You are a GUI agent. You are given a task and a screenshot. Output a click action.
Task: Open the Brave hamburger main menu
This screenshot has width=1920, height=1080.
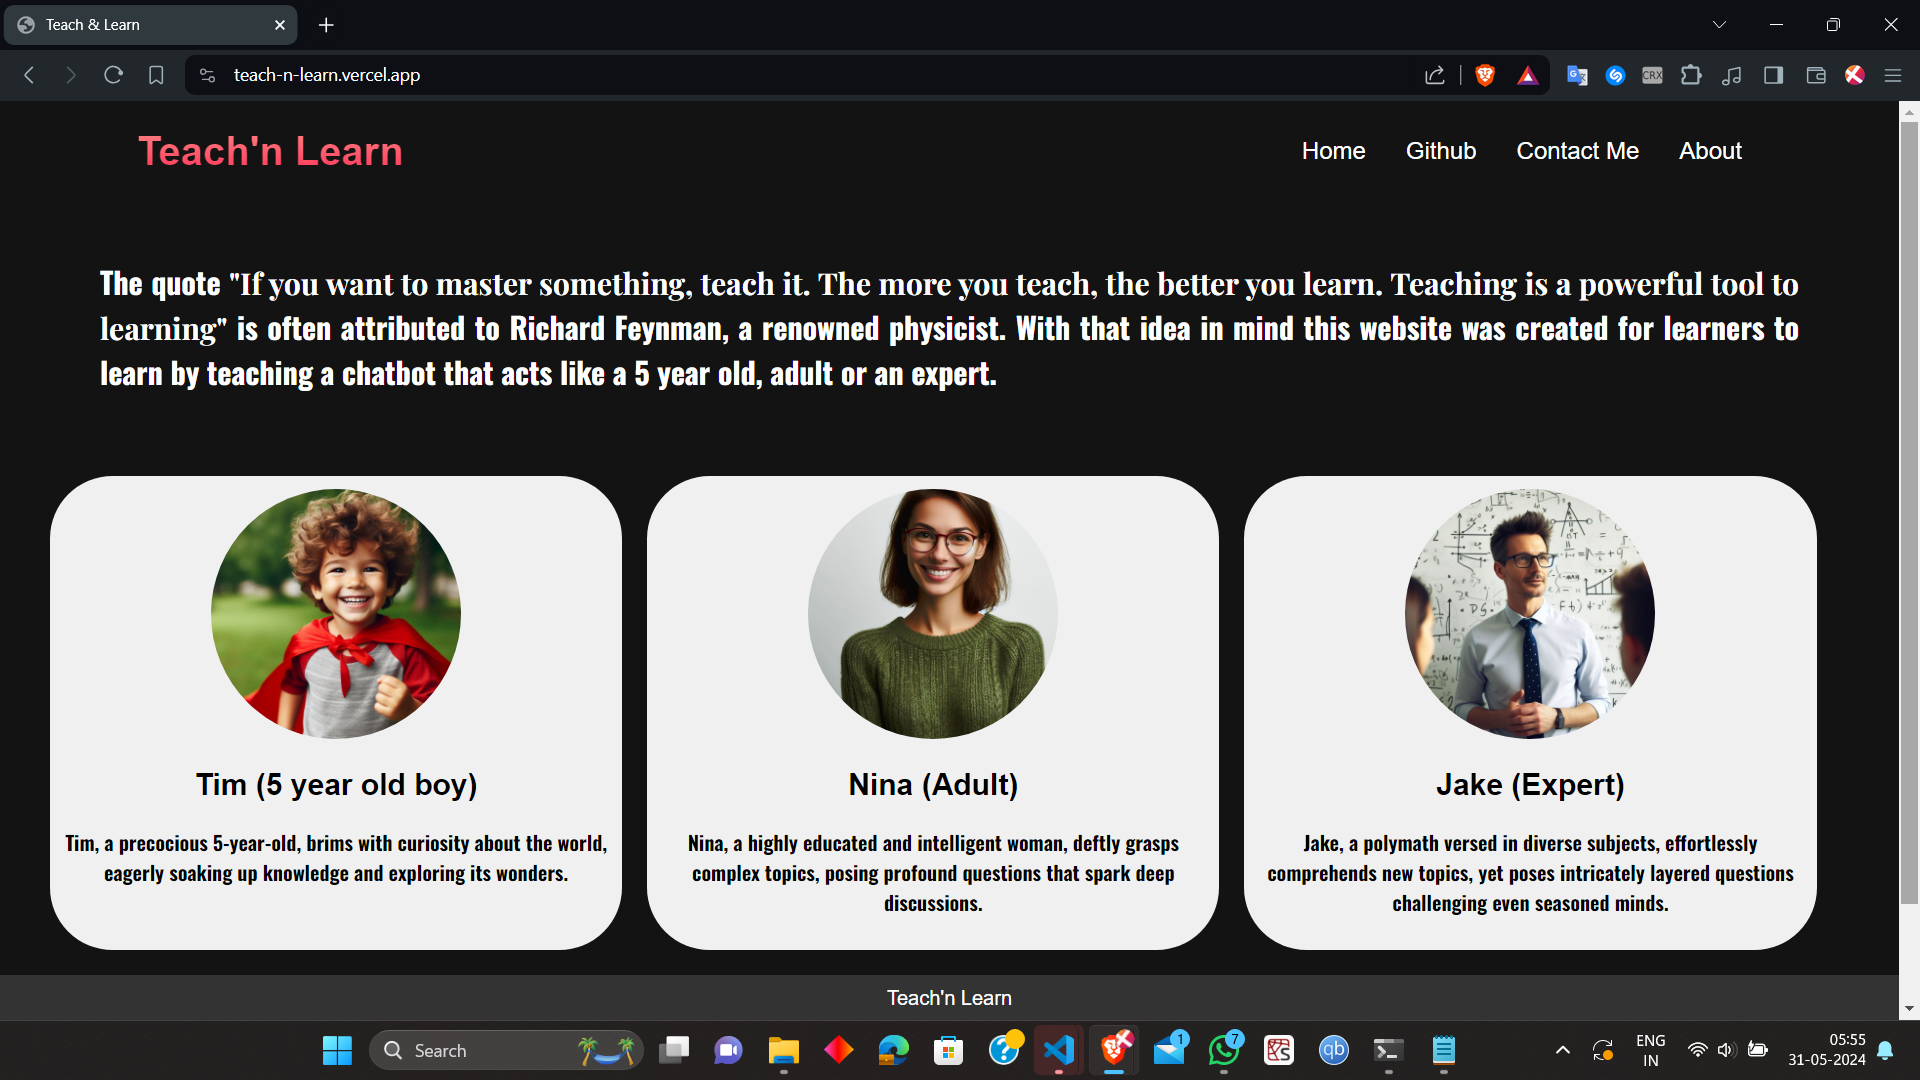(x=1893, y=75)
